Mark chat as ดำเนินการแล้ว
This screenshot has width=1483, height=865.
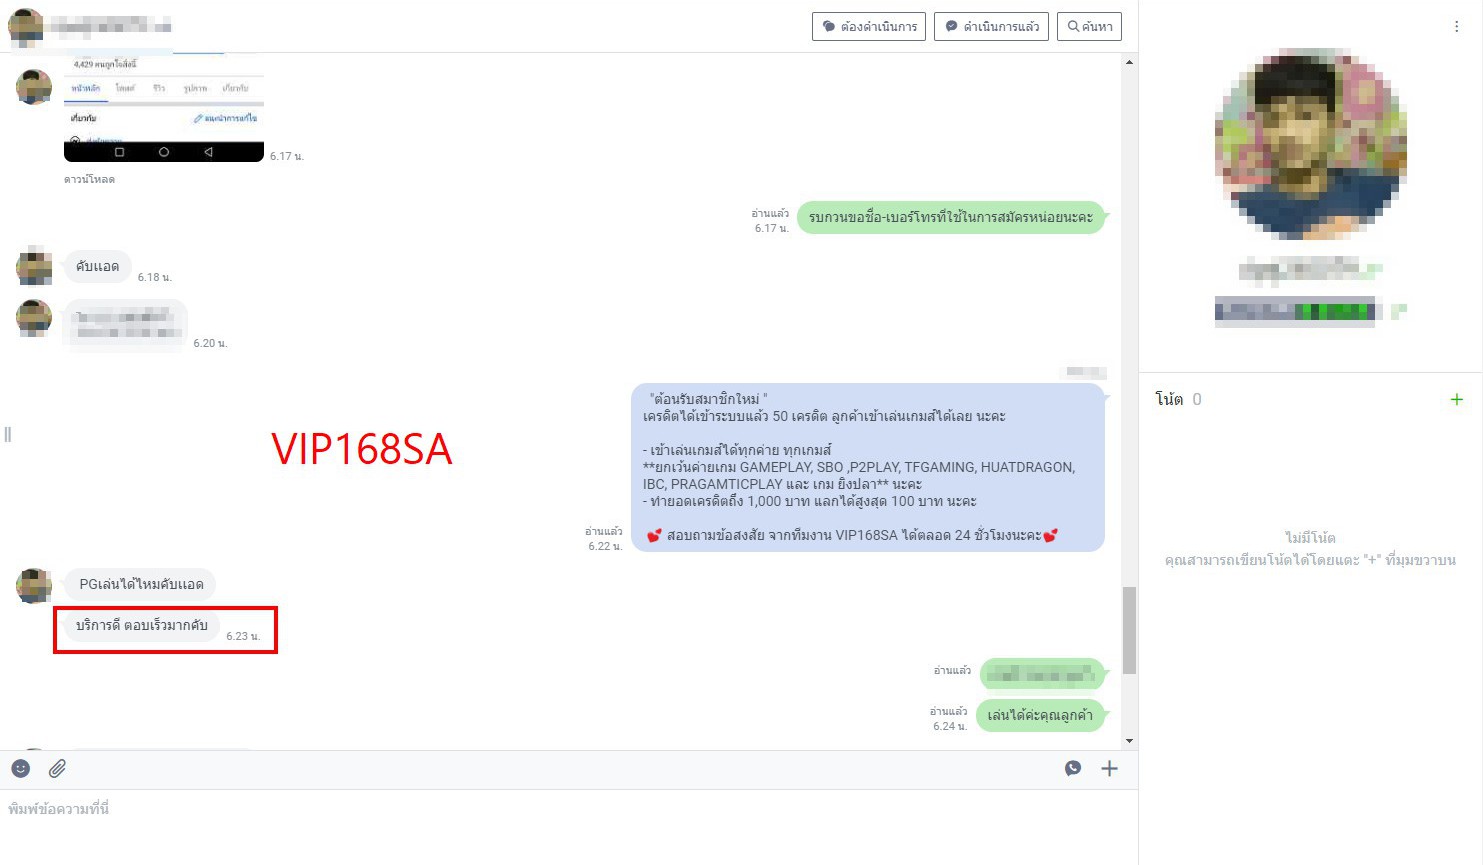tap(992, 27)
